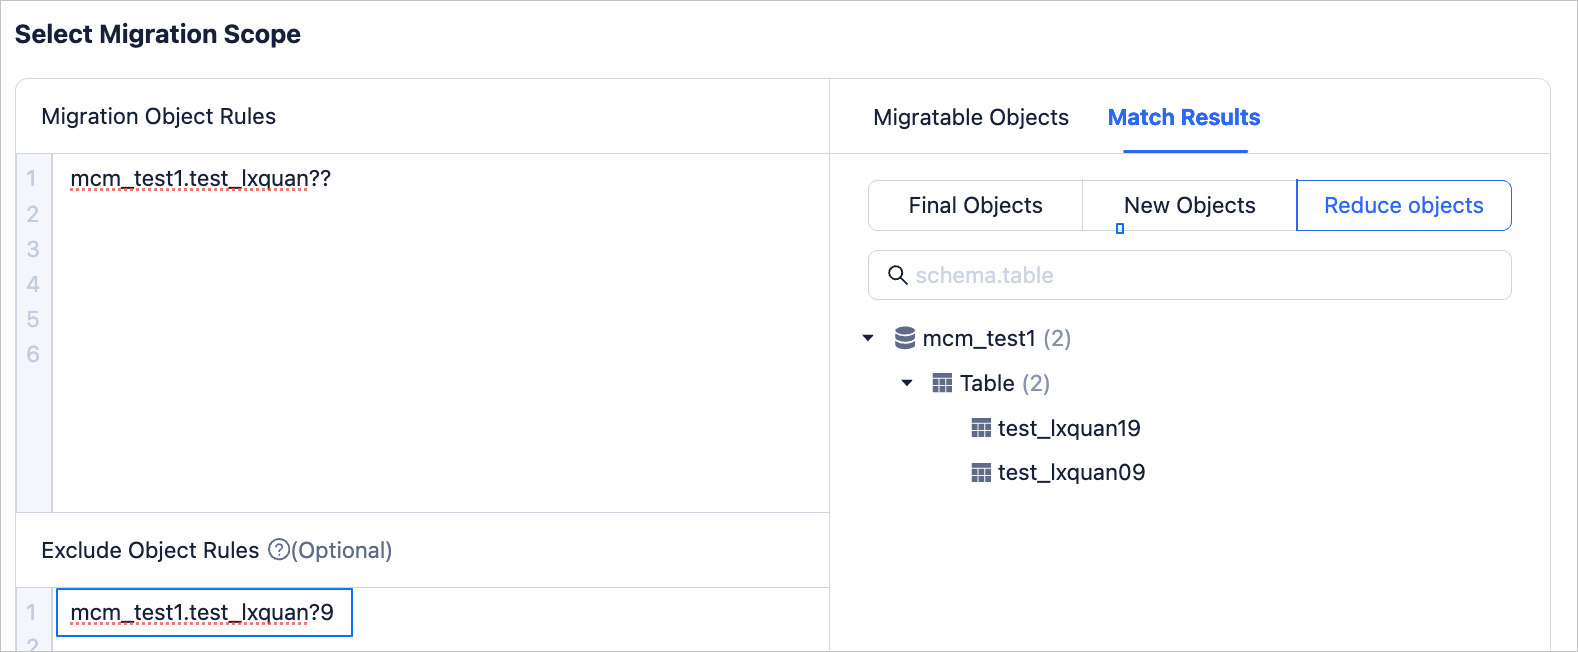Click the schema.table search field
1578x652 pixels.
pyautogui.click(x=1200, y=275)
